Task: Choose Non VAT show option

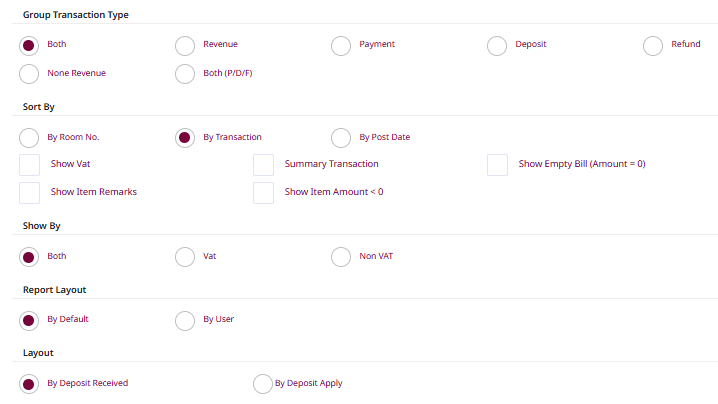Action: coord(341,257)
